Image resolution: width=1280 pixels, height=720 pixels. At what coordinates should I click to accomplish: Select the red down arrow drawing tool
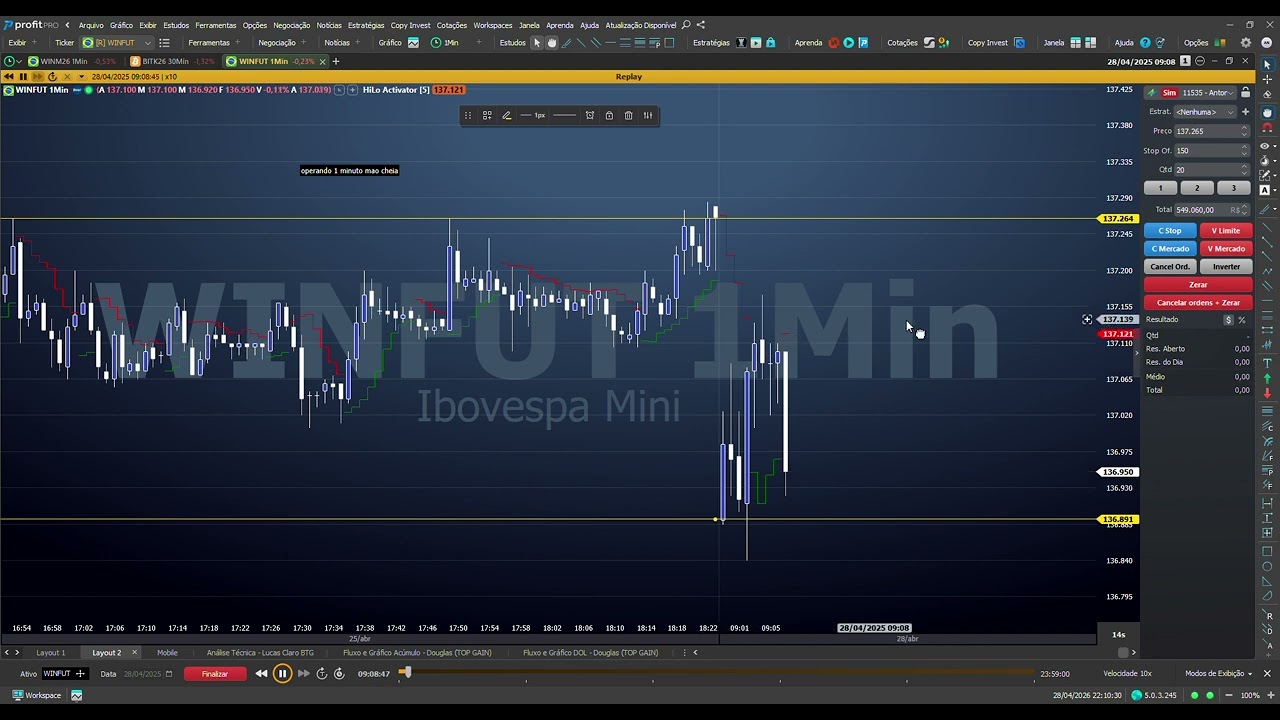click(x=1267, y=393)
